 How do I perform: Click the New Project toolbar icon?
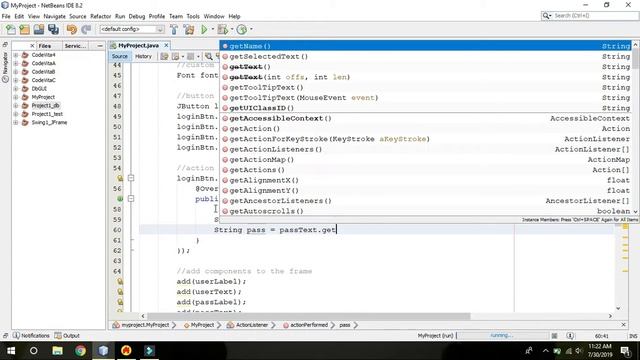[x=24, y=29]
